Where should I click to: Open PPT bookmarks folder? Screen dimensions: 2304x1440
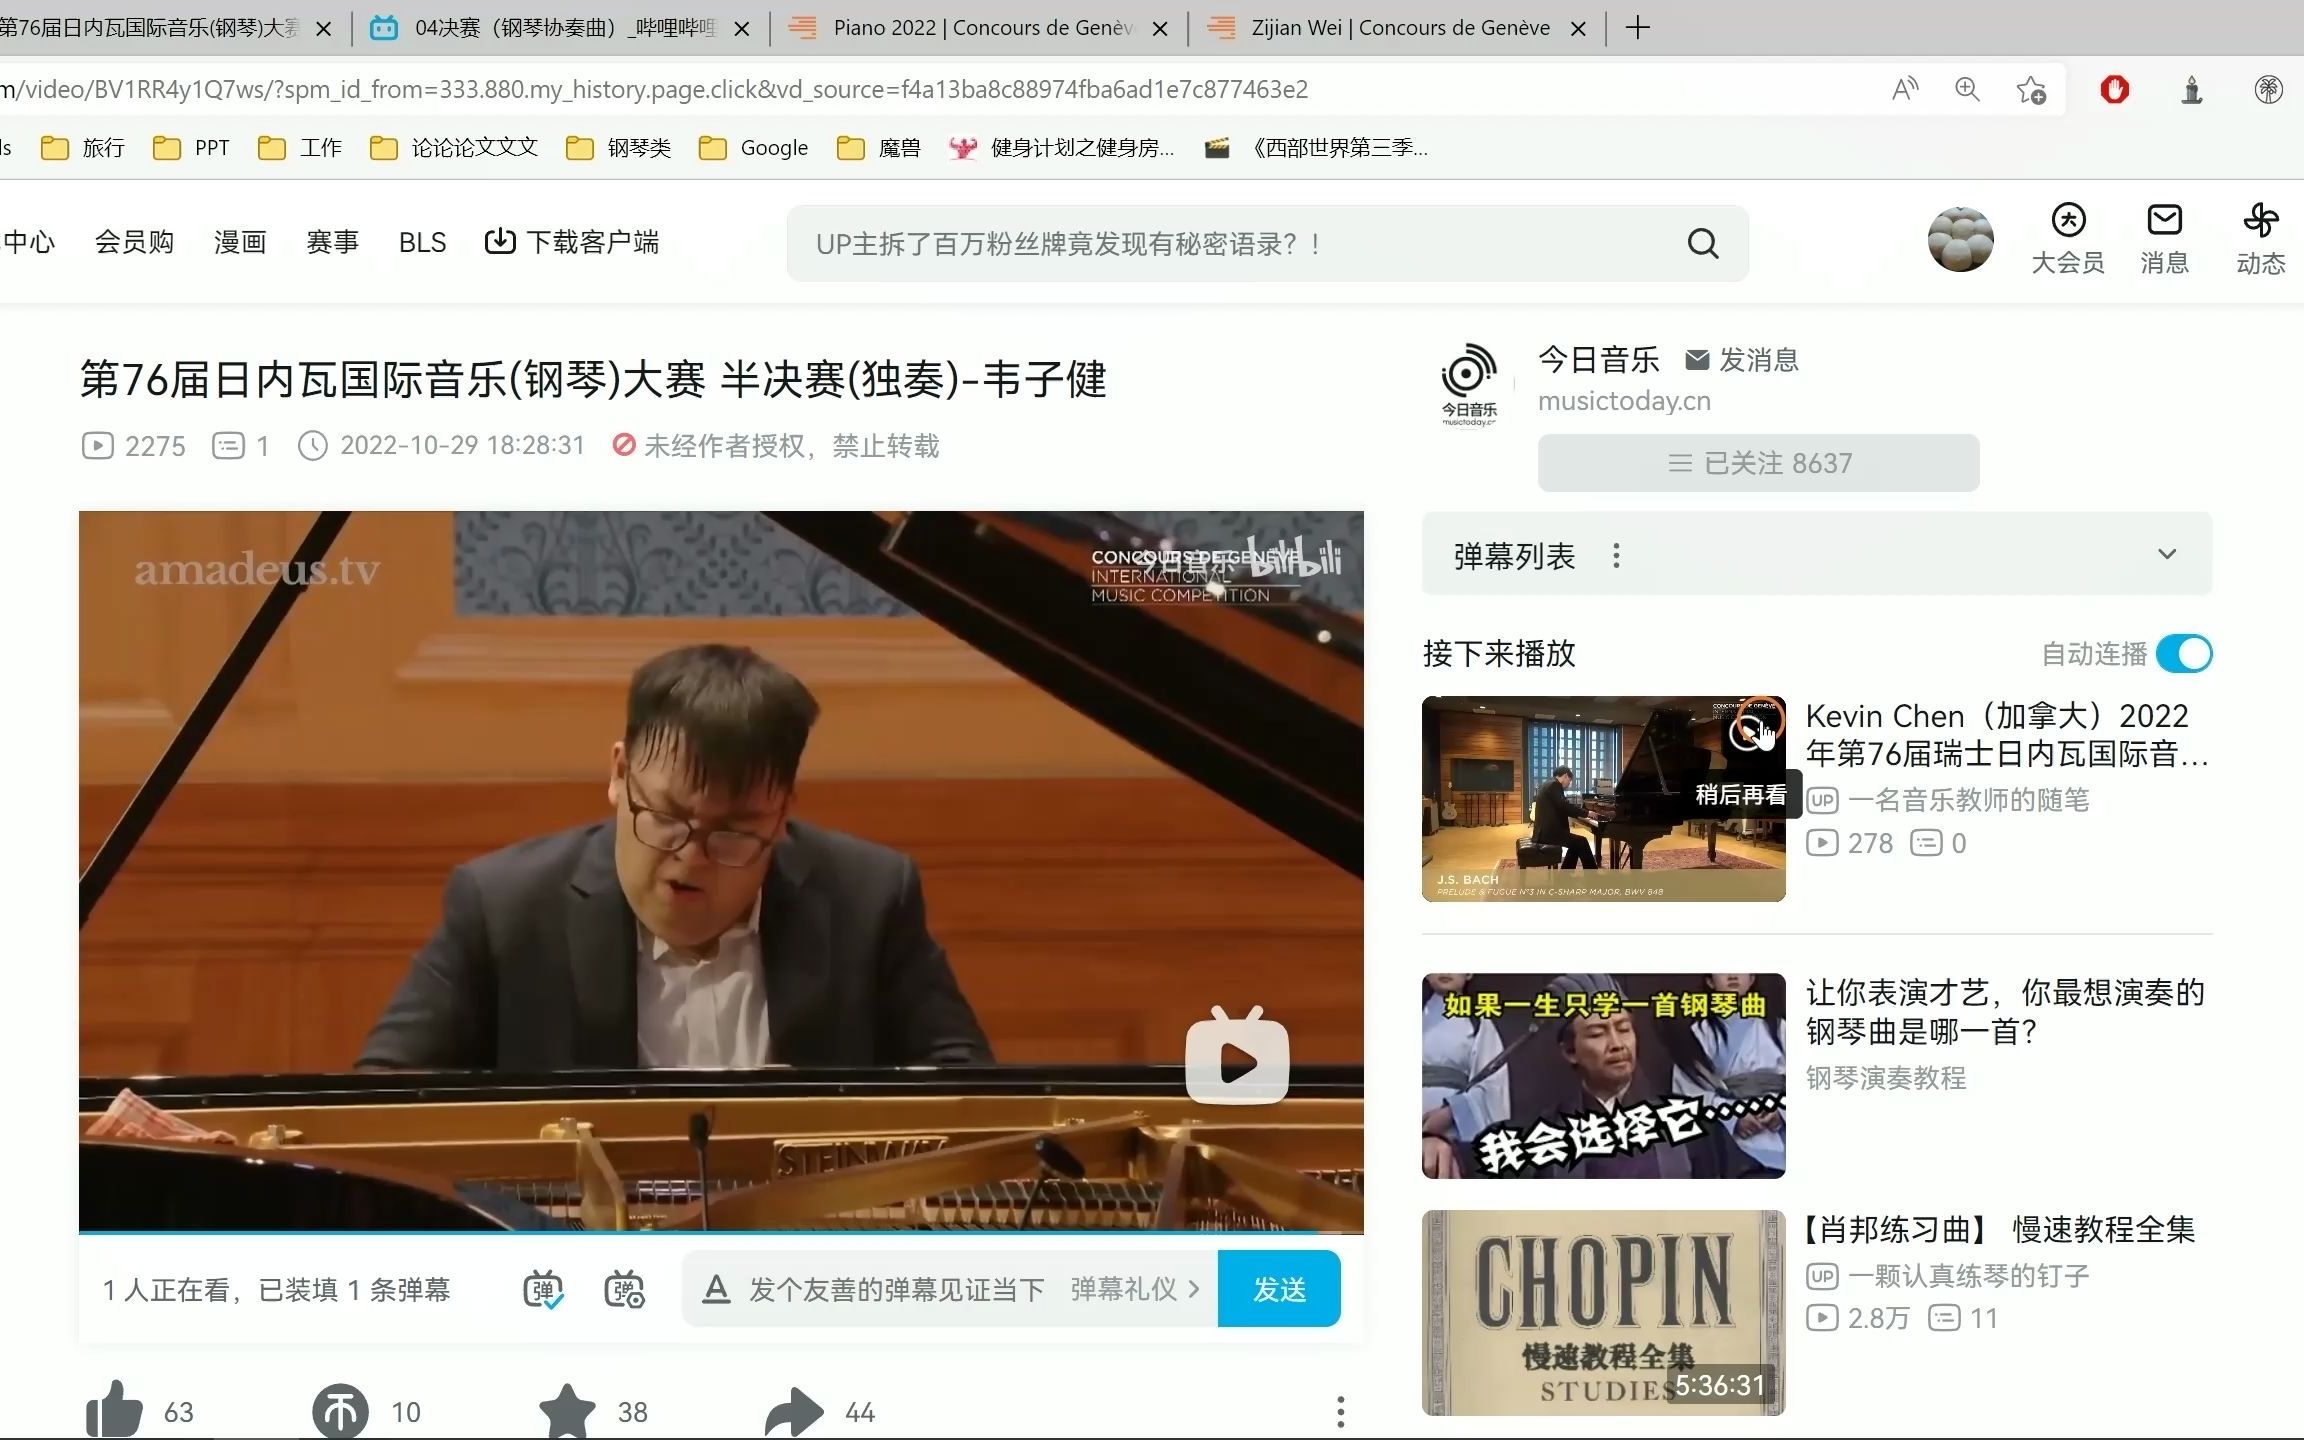click(191, 148)
